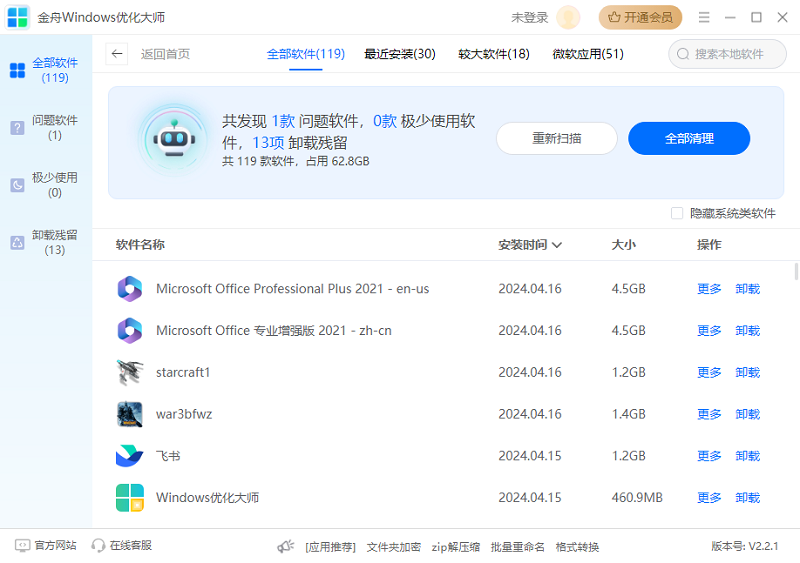The image size is (800, 563).
Task: Select starcraft1 name text
Action: pos(183,372)
